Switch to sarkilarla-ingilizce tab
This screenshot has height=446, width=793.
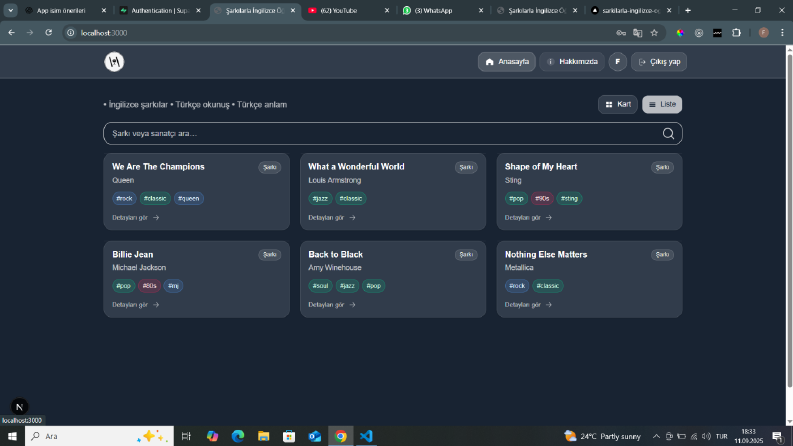[631, 10]
